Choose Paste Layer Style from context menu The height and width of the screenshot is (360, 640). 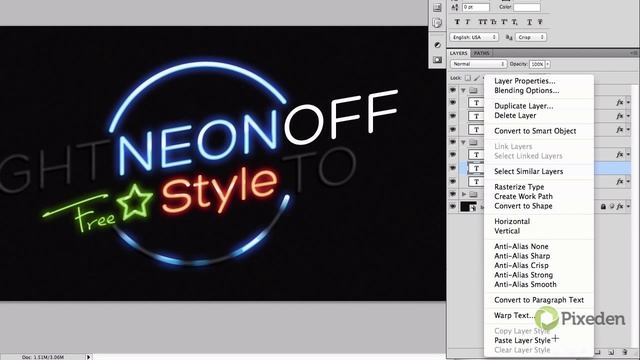(x=522, y=340)
